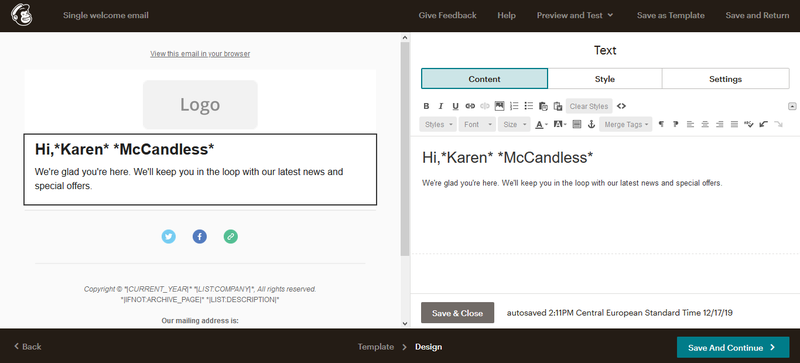The image size is (800, 363).
Task: Click the preview scrollbar down arrow
Action: pos(405,323)
